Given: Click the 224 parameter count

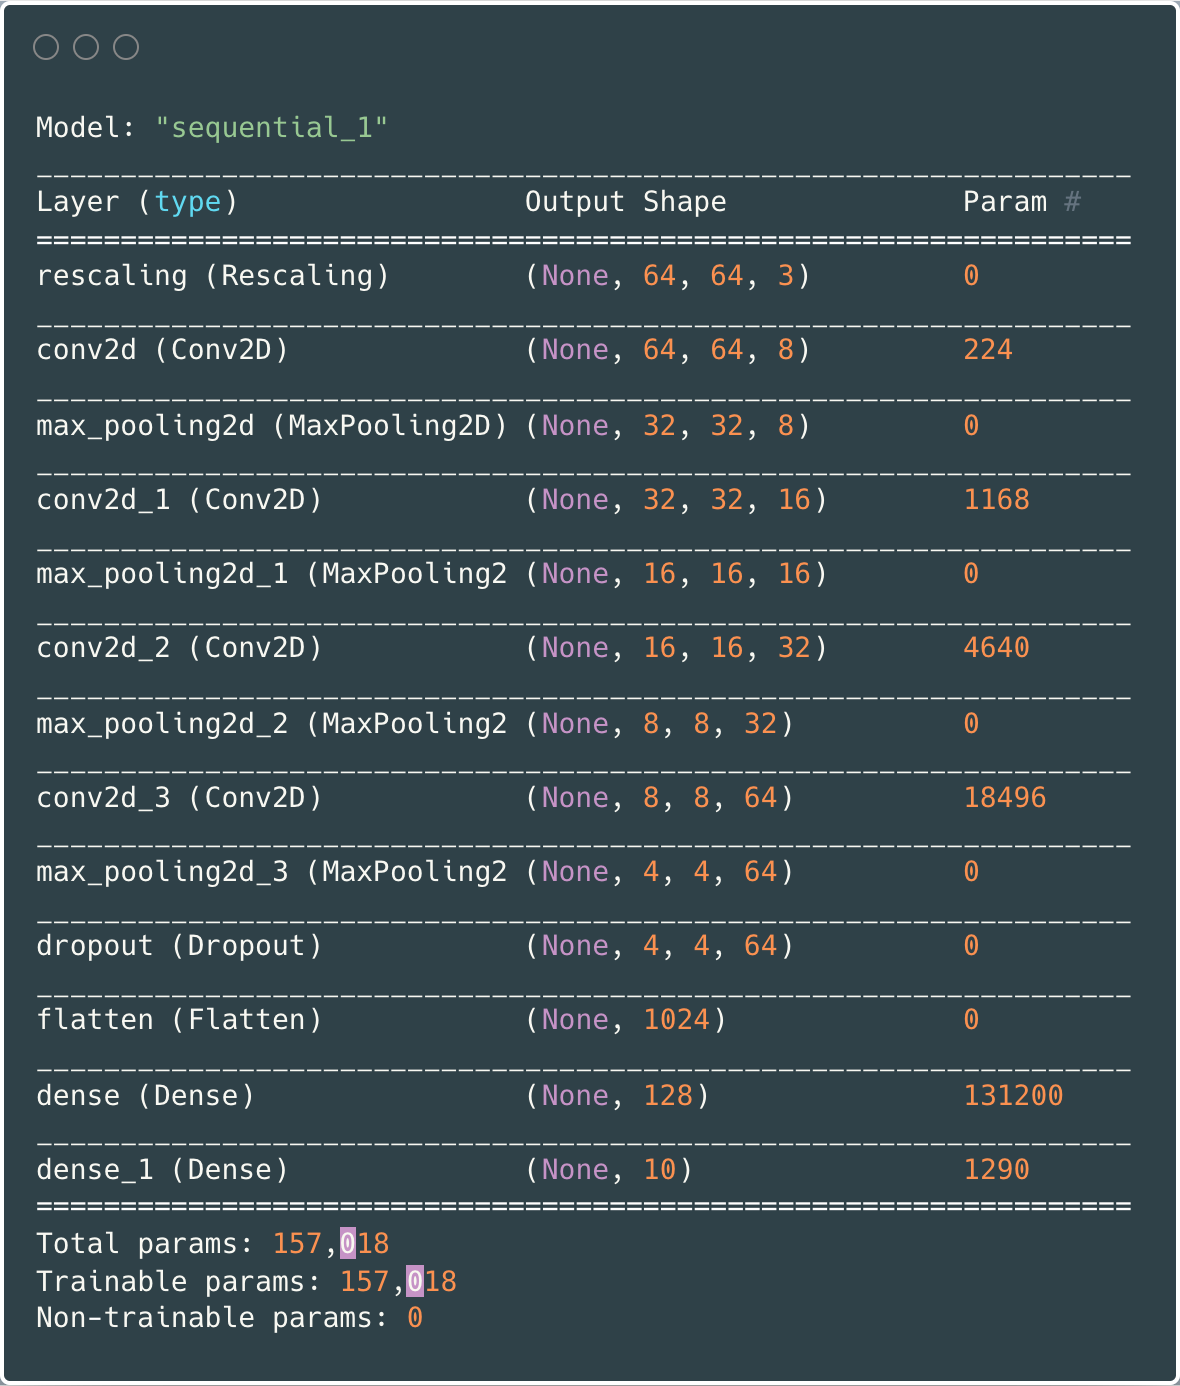Looking at the screenshot, I should point(988,350).
